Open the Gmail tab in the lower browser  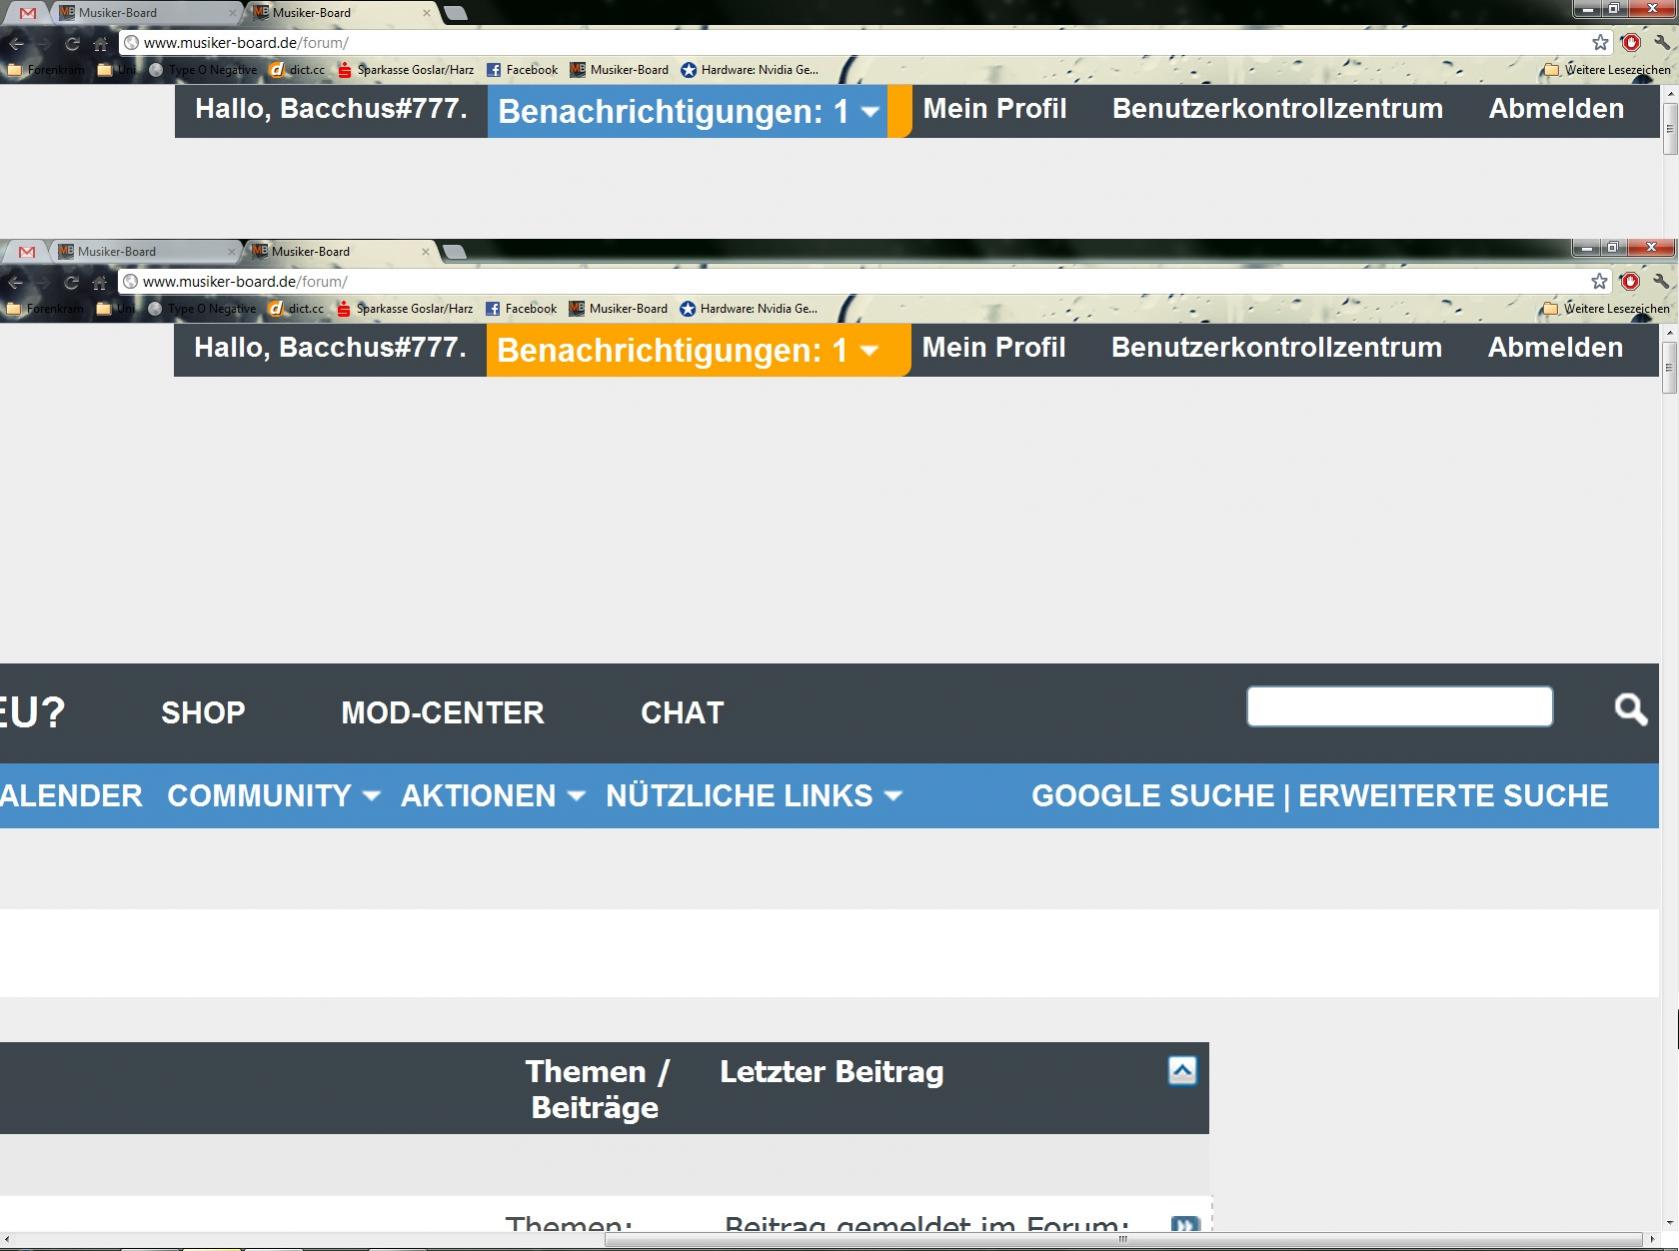[27, 252]
